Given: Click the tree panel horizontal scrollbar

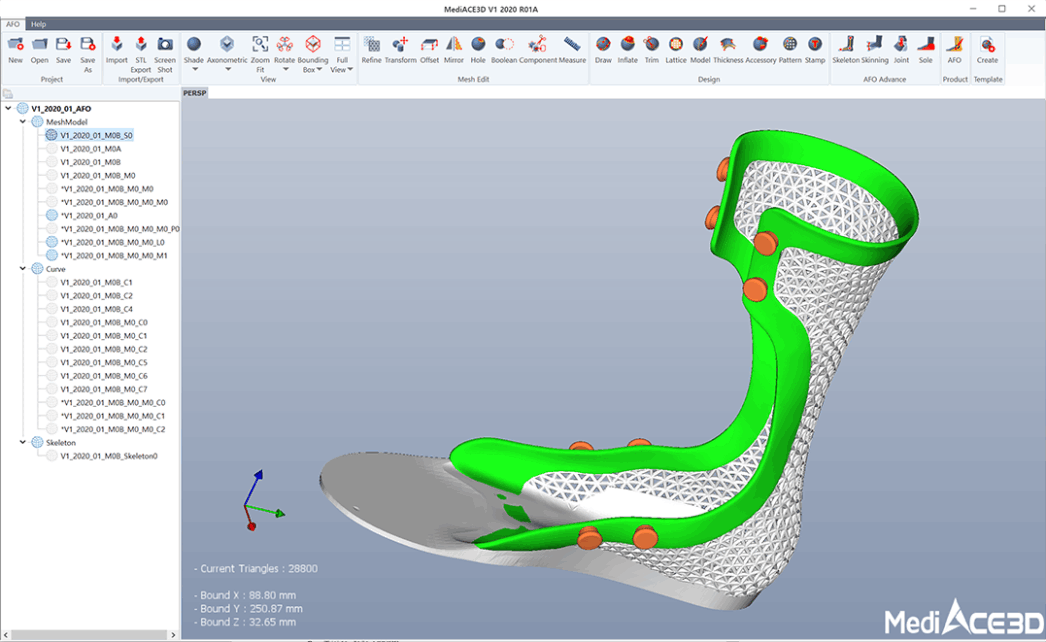Looking at the screenshot, I should 89,635.
